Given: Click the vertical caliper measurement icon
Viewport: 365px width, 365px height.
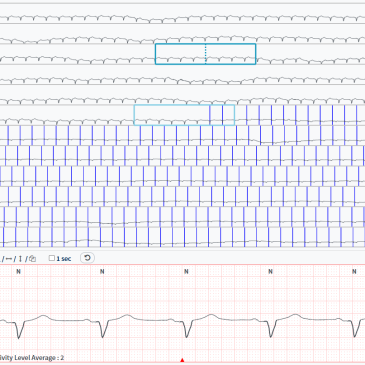Looking at the screenshot, I should pyautogui.click(x=20, y=259).
